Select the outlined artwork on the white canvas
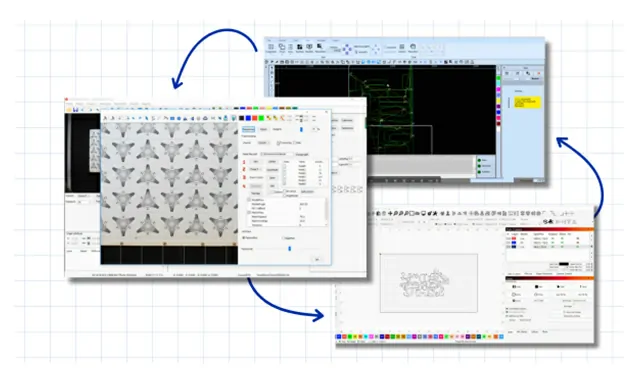The width and height of the screenshot is (644, 385). tap(424, 283)
